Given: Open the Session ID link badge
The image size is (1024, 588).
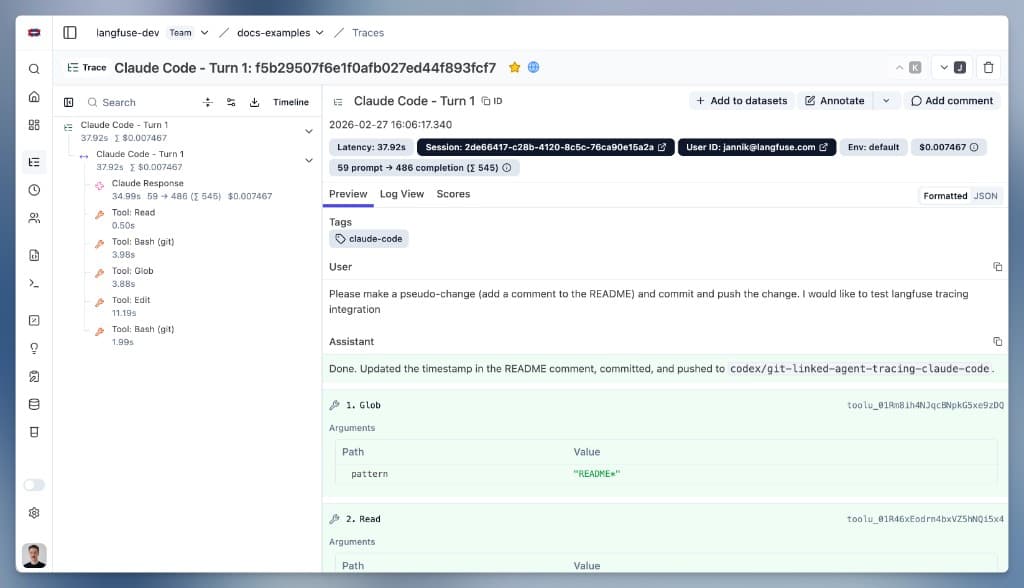Looking at the screenshot, I should (545, 147).
